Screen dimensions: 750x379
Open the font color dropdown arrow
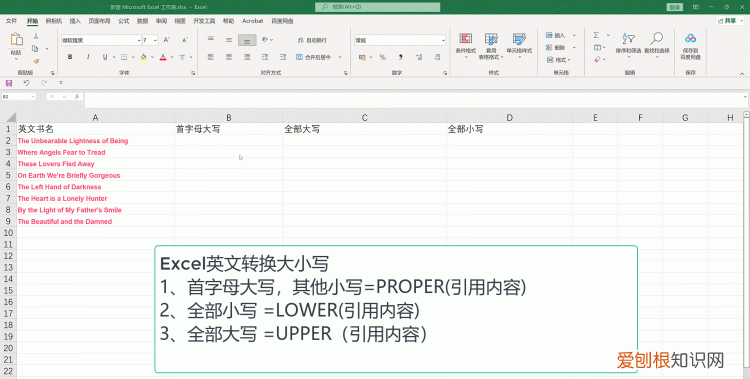(171, 57)
